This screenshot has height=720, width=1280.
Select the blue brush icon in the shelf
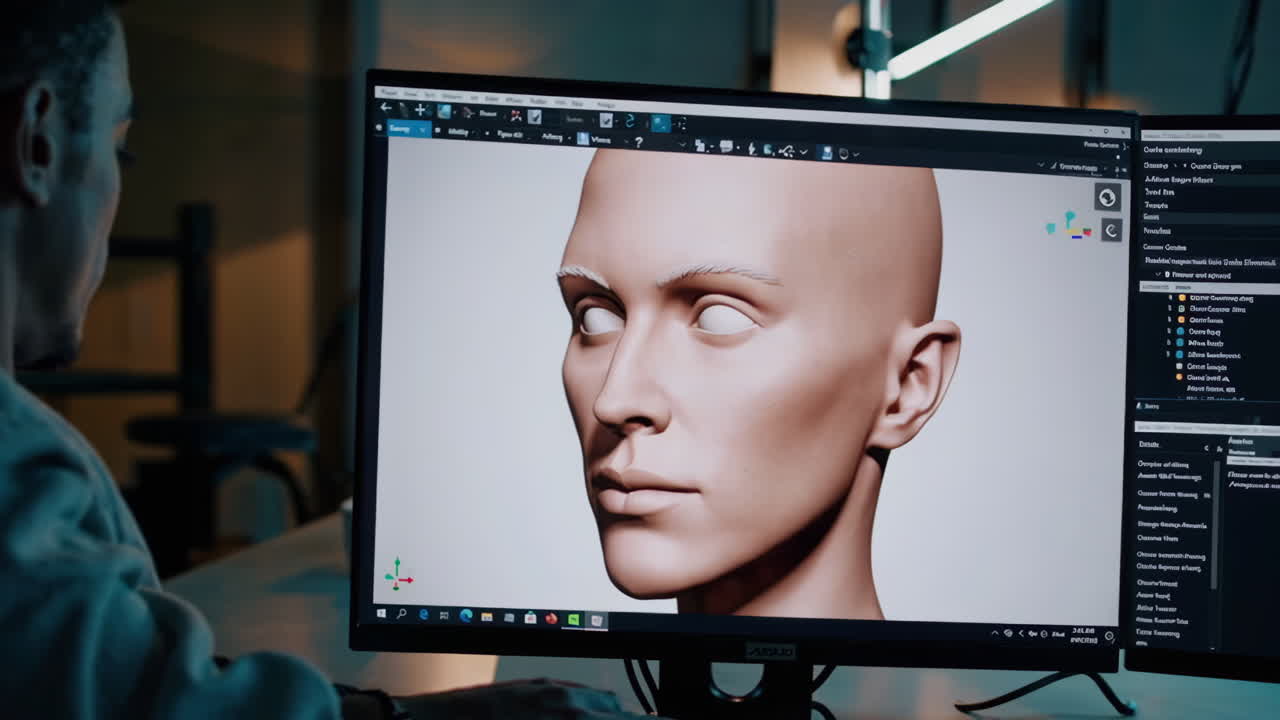point(443,112)
